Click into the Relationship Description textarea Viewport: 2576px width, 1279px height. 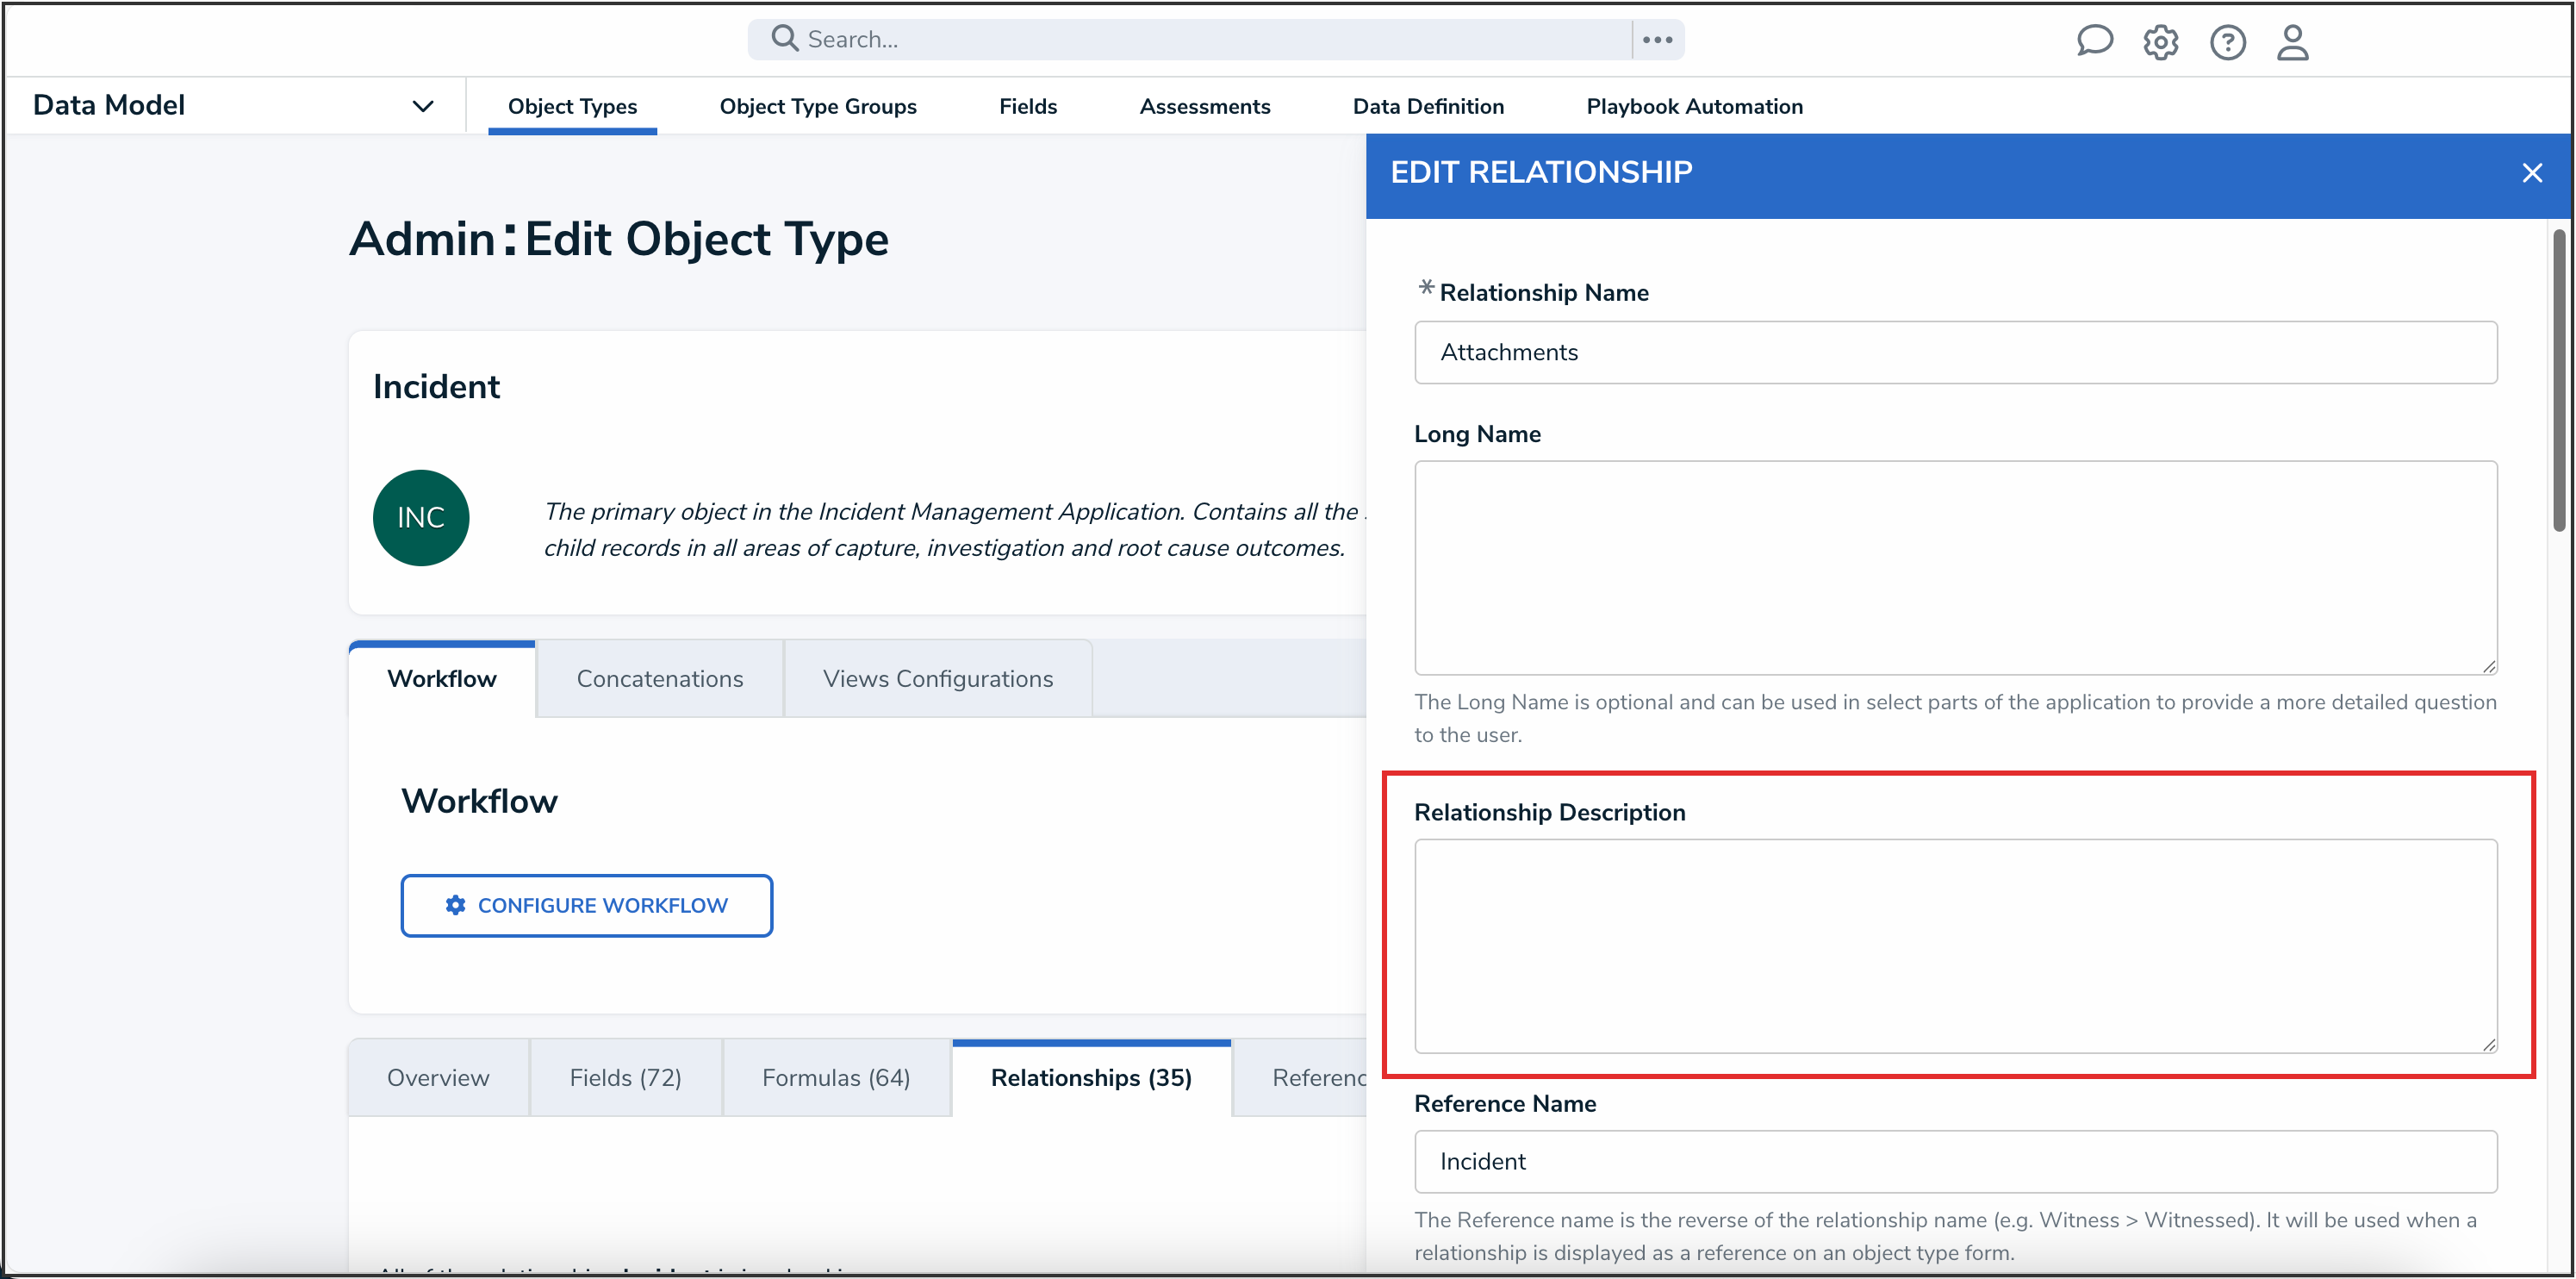(1955, 946)
